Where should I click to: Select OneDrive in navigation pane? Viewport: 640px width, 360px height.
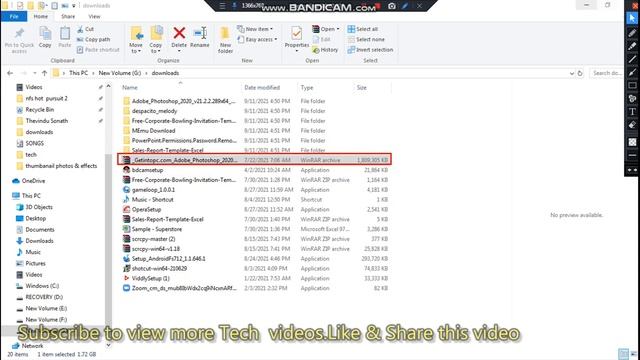[x=33, y=181]
